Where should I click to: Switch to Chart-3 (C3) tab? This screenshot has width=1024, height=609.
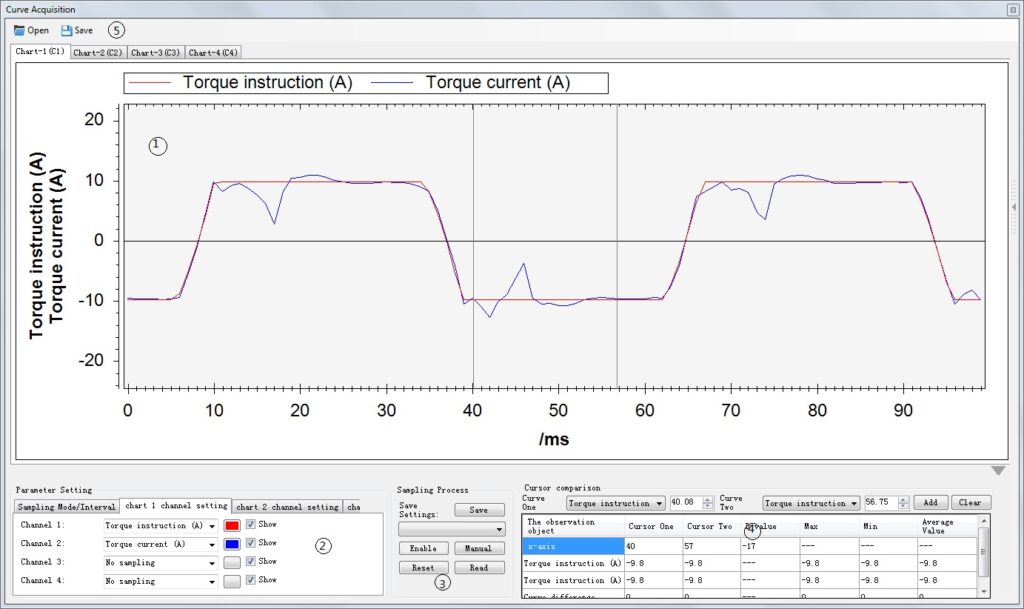click(x=155, y=52)
